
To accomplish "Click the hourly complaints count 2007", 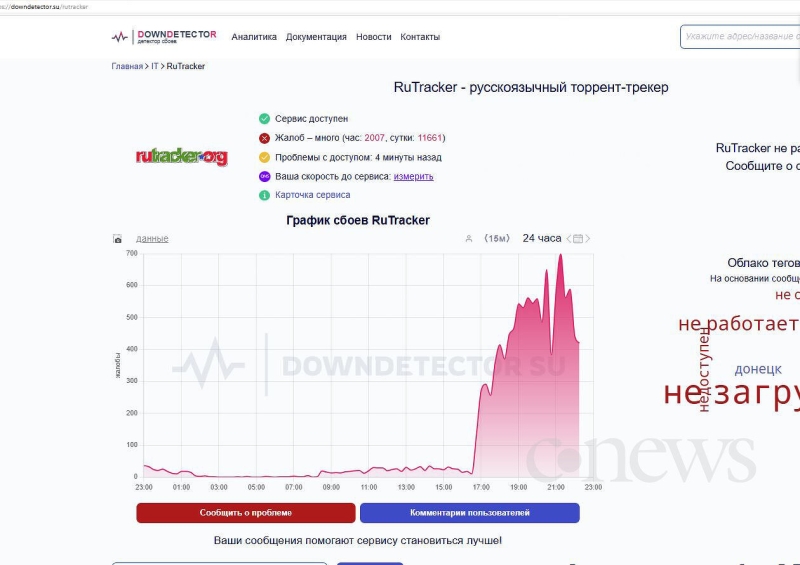I will pos(374,138).
